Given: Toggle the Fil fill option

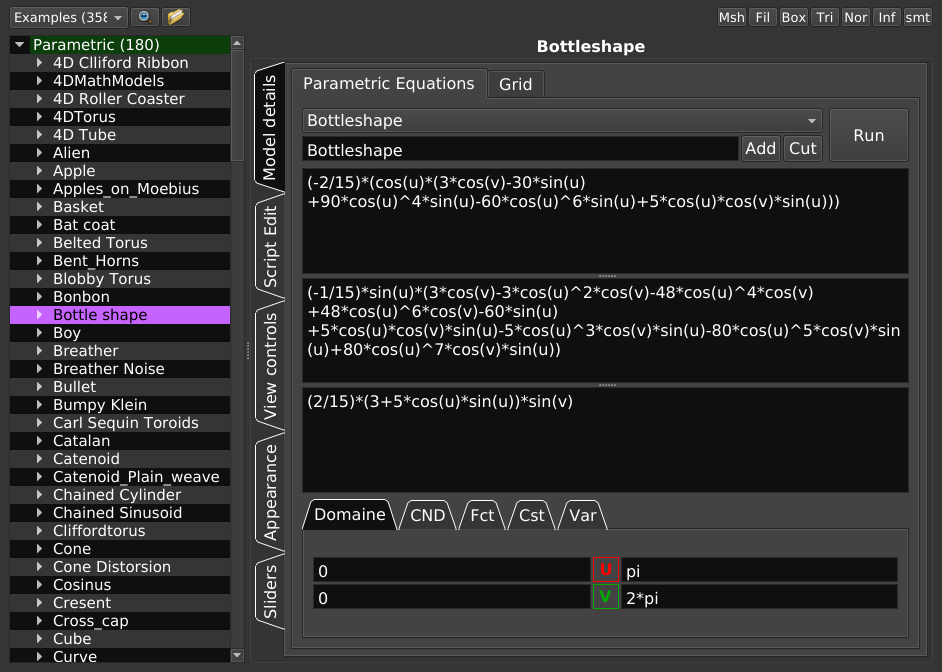Looking at the screenshot, I should coord(762,17).
